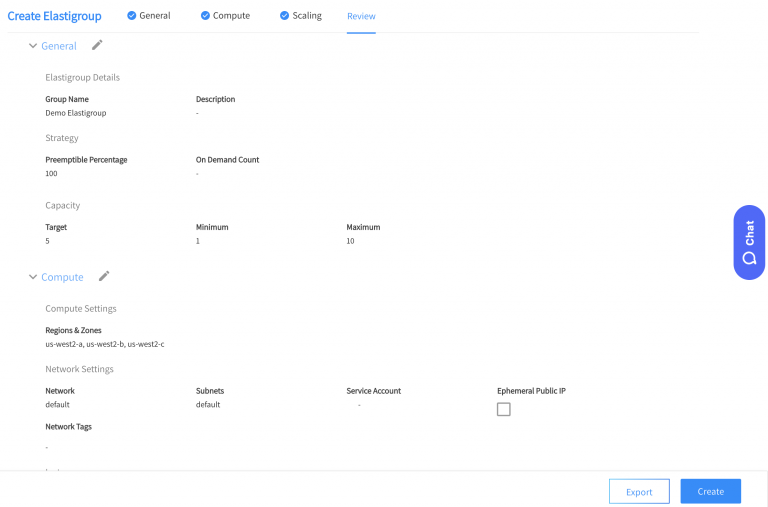Click the Compute section heading link

pos(62,277)
